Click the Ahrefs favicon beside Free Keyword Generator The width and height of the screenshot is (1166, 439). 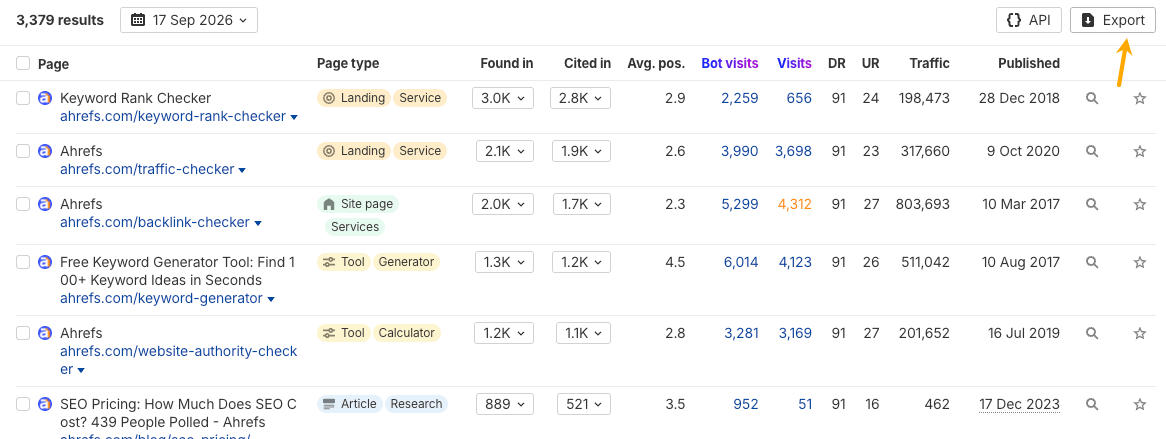(x=45, y=262)
